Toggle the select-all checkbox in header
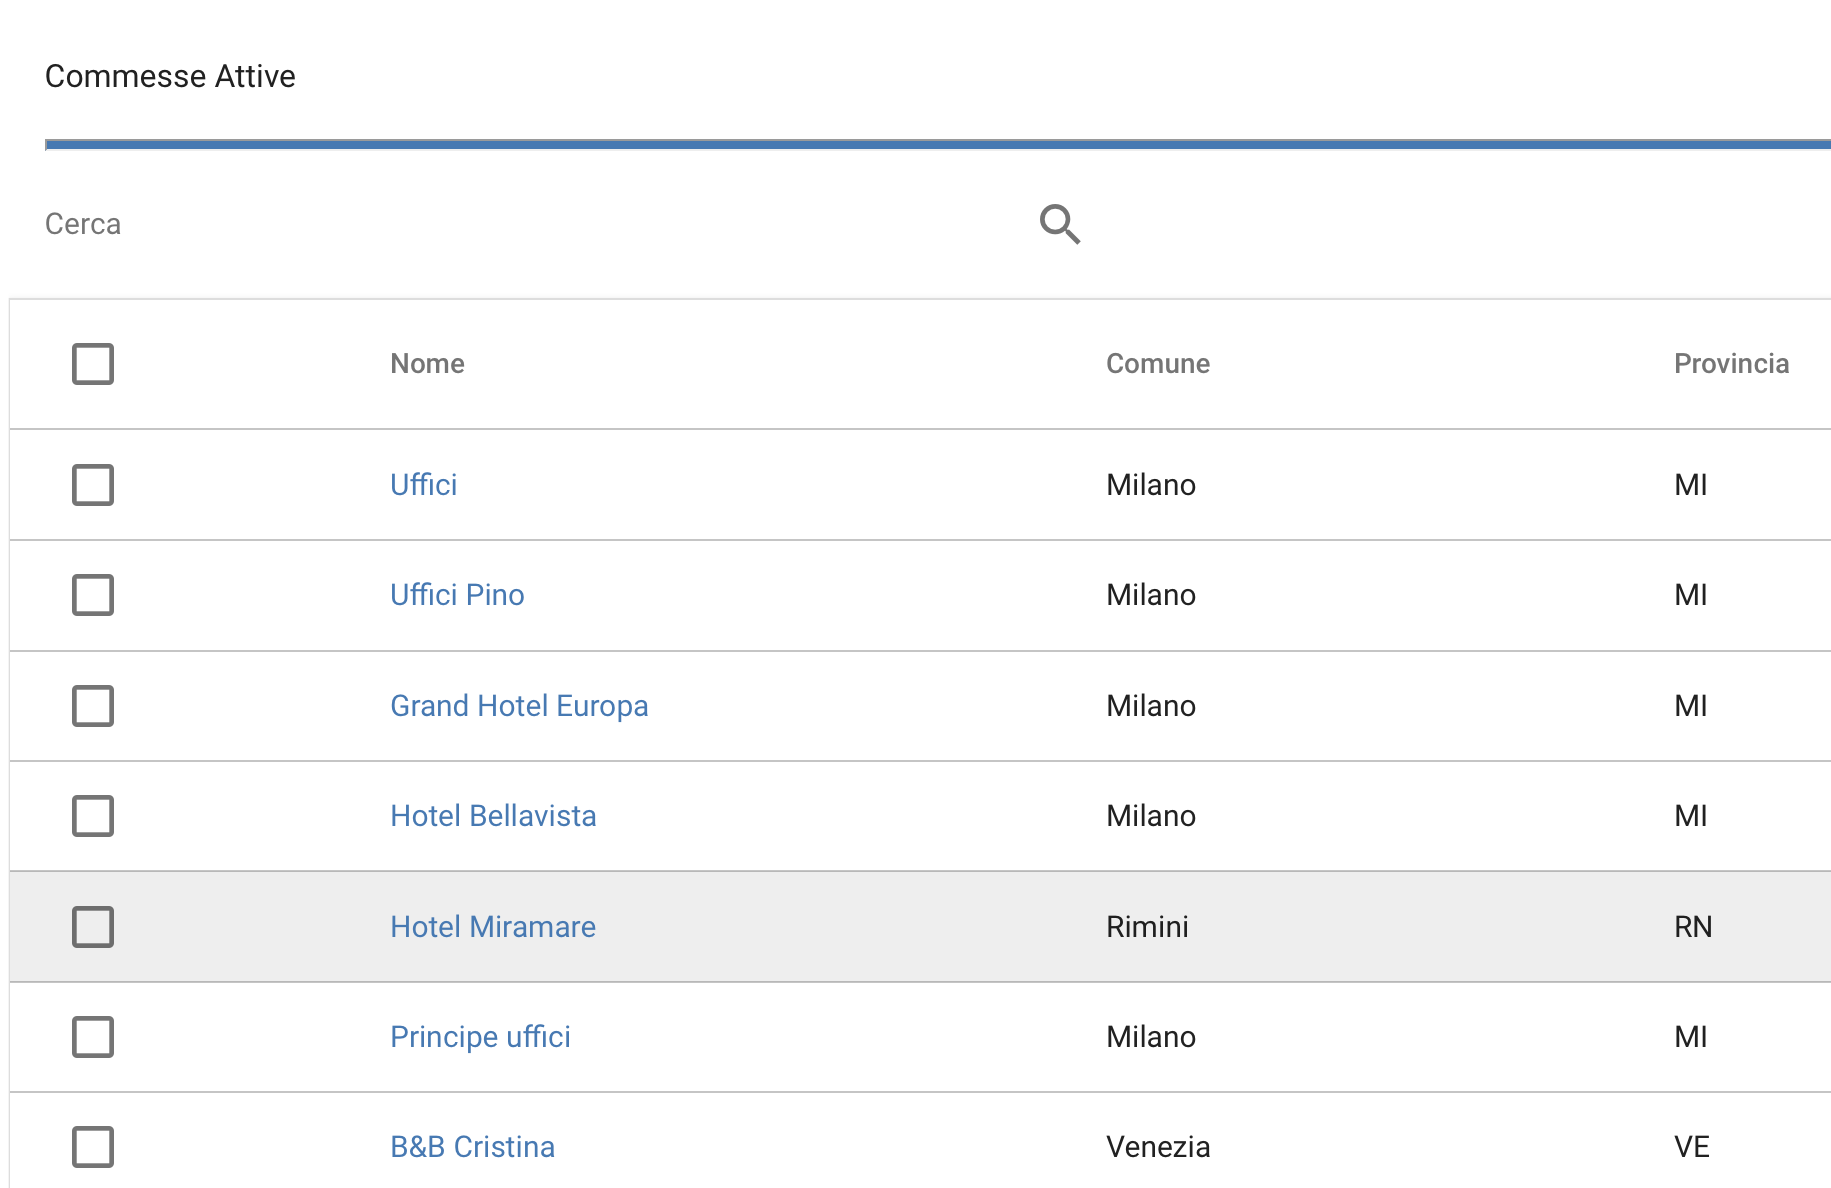1831x1188 pixels. coord(93,364)
